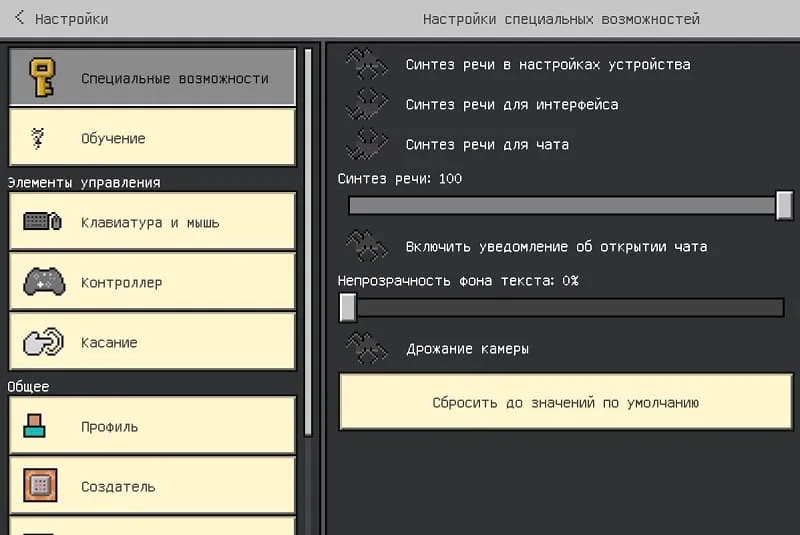Toggle Дрожание камеры switch
The width and height of the screenshot is (800, 535).
pyautogui.click(x=367, y=348)
